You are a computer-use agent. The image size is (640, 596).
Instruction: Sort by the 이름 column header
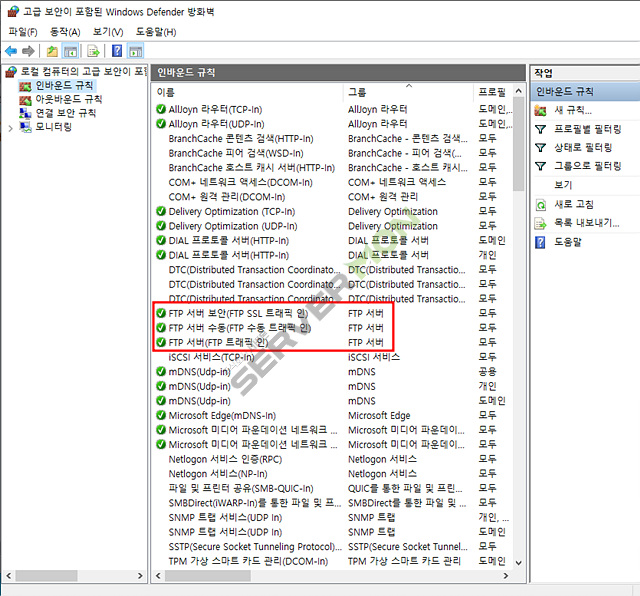[x=166, y=92]
